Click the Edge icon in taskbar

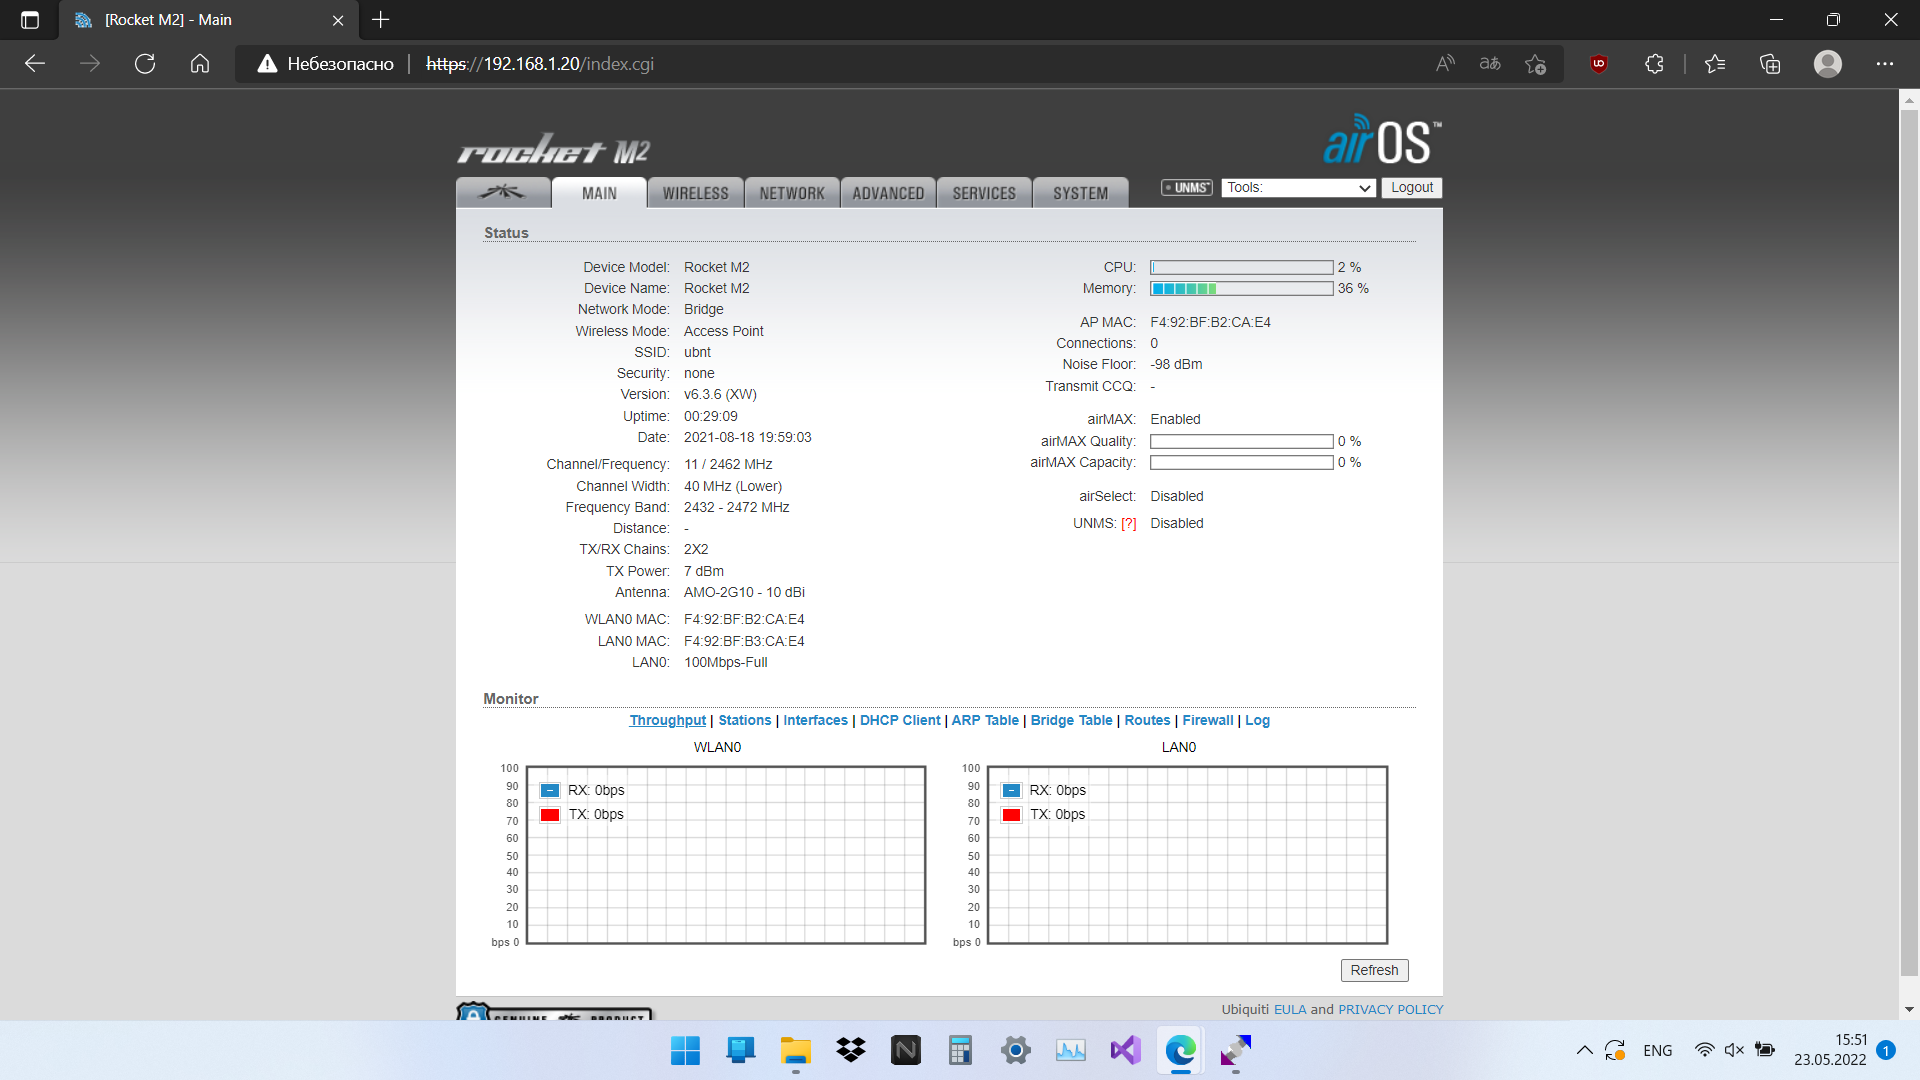click(1181, 1050)
